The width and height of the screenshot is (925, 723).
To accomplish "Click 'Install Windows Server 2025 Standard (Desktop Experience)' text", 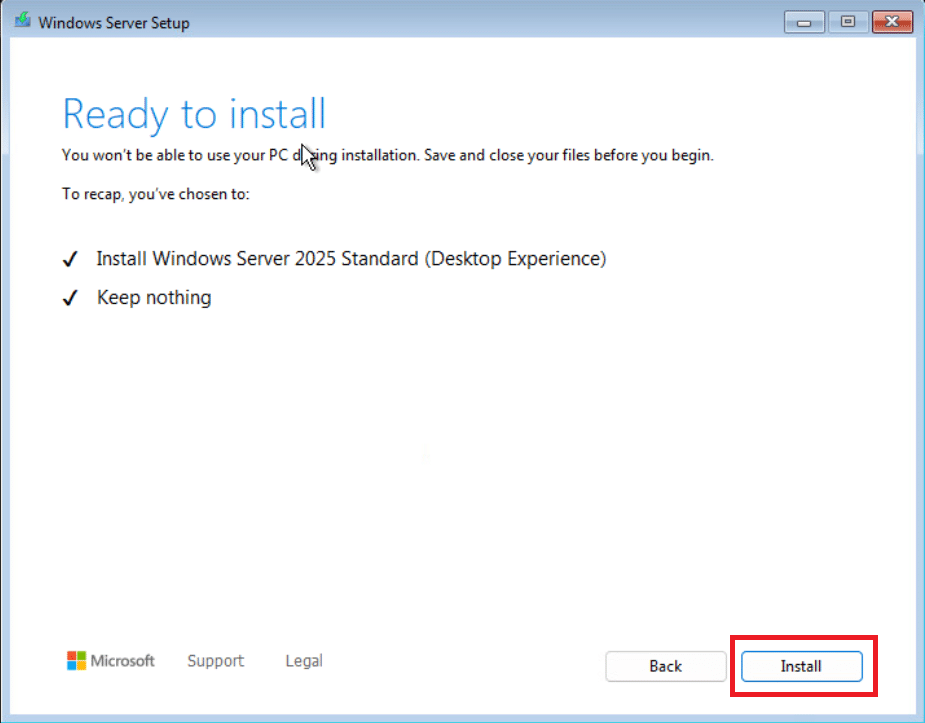I will point(351,259).
